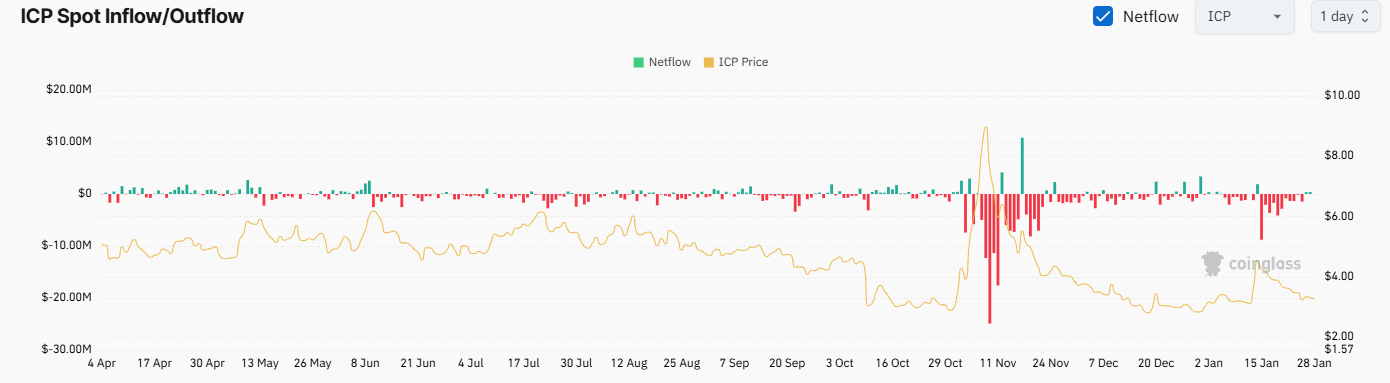Click the 2 Jan date label
Image resolution: width=1390 pixels, height=383 pixels.
[1209, 363]
